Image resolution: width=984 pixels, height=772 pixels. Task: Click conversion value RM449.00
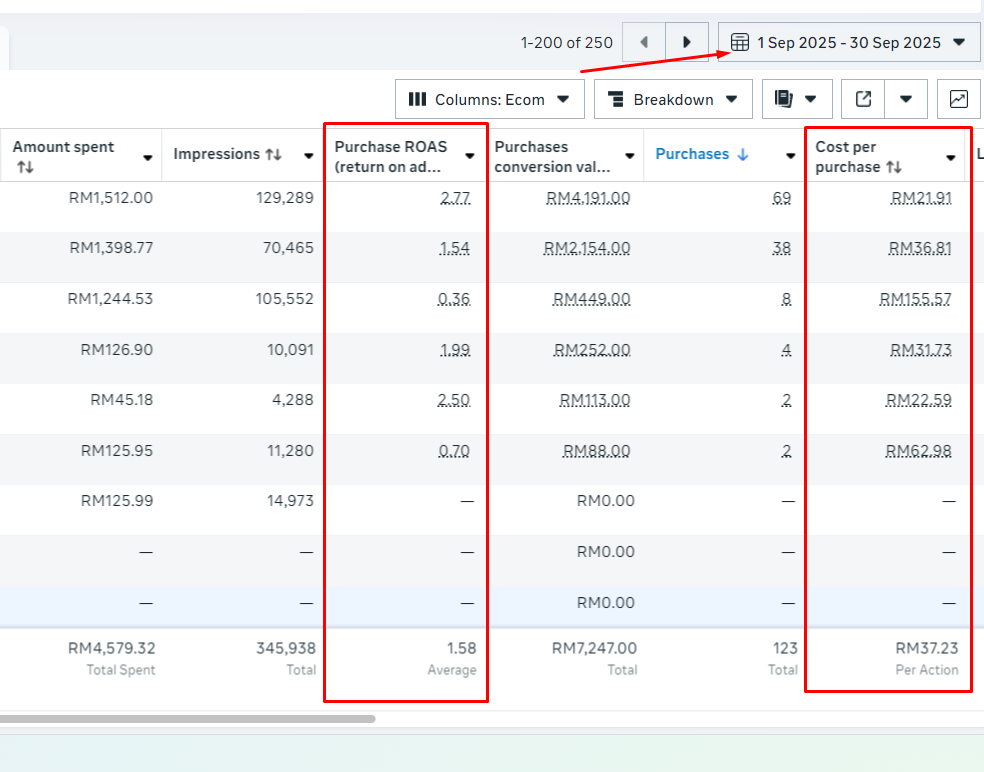591,299
